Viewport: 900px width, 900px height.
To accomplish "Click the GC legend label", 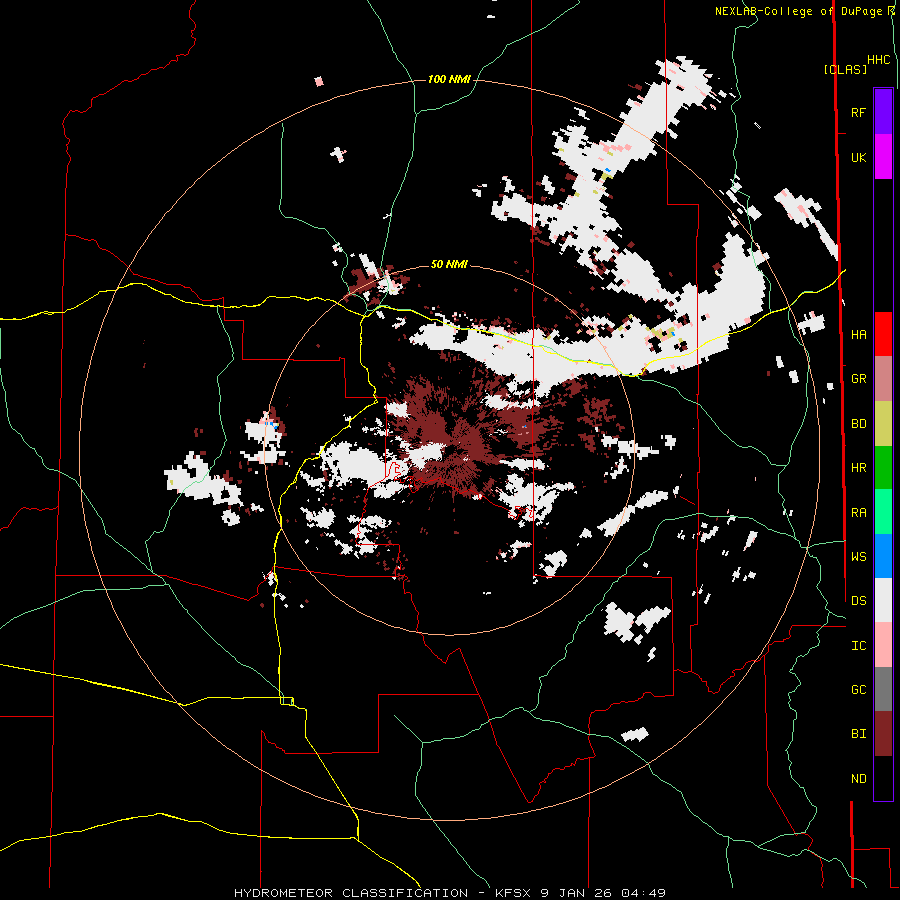I will (858, 690).
